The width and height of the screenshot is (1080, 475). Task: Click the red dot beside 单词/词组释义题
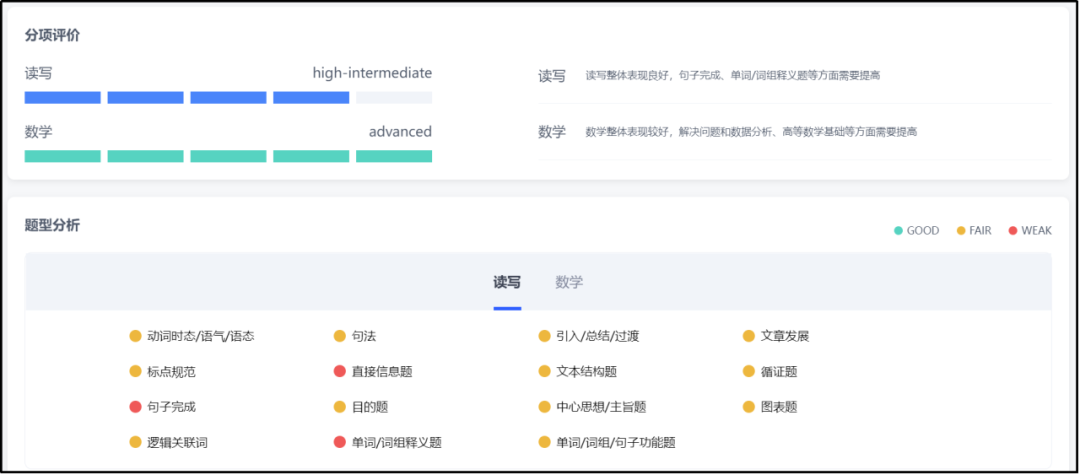click(339, 443)
